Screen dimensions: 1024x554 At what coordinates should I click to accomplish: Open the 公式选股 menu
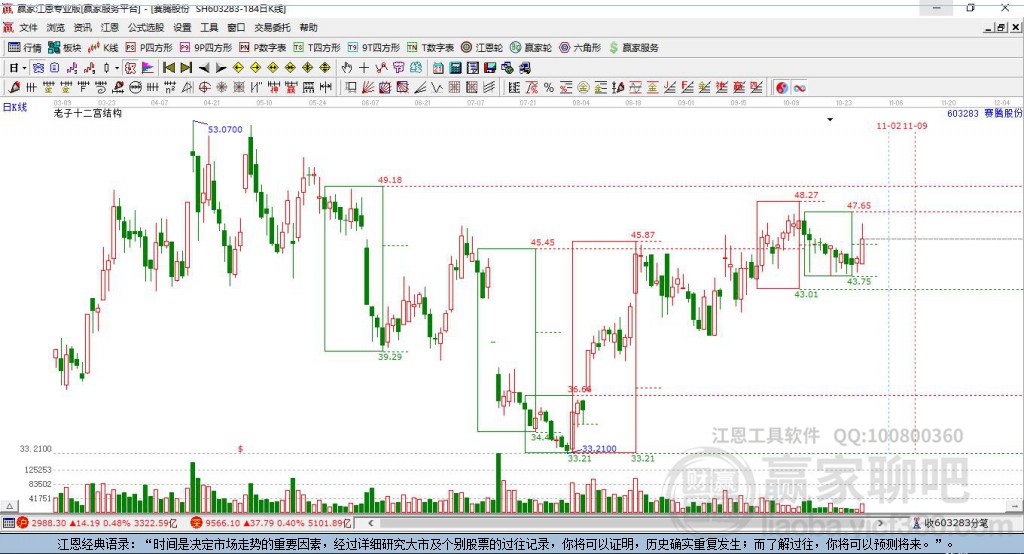(146, 27)
